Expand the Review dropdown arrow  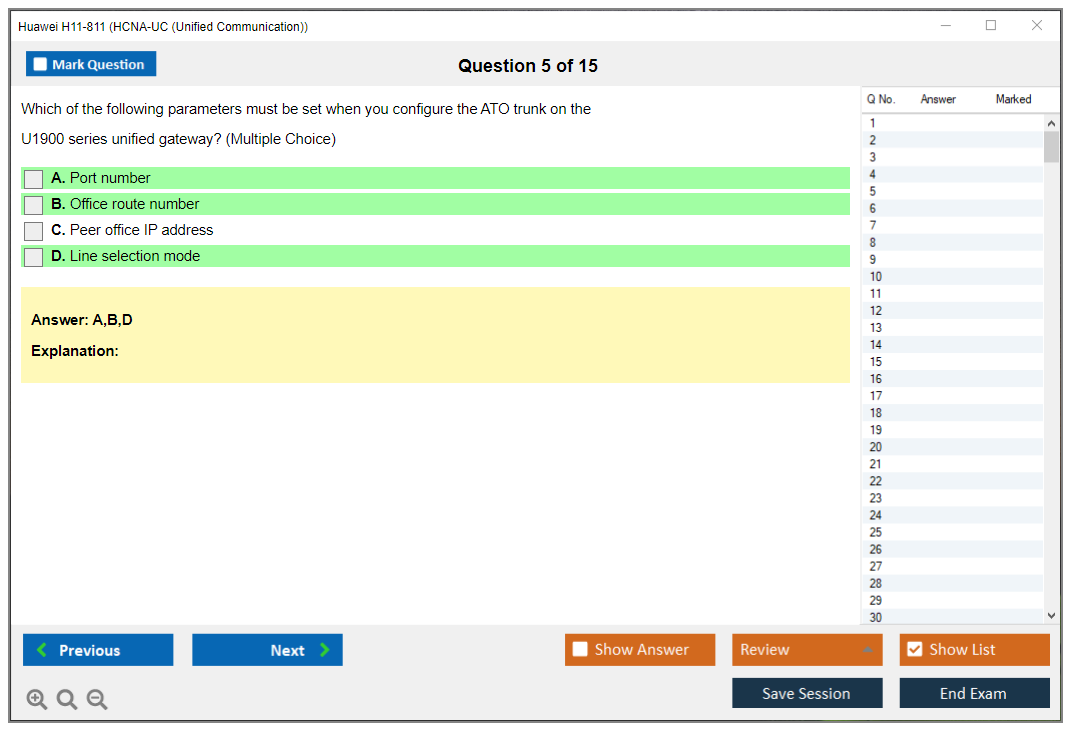(x=867, y=650)
